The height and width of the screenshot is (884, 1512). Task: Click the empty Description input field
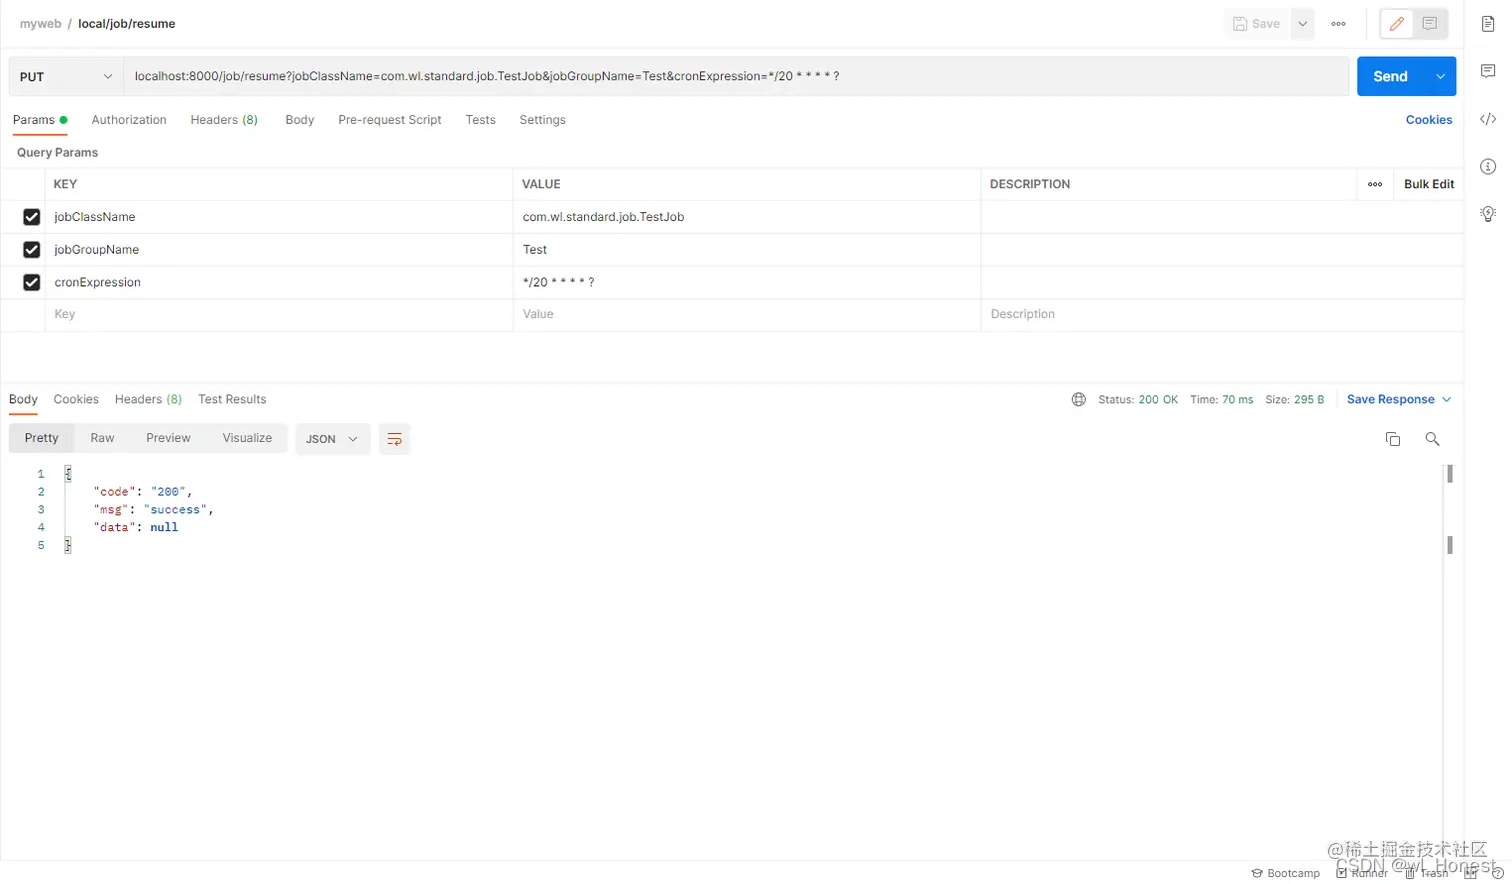coord(1222,314)
